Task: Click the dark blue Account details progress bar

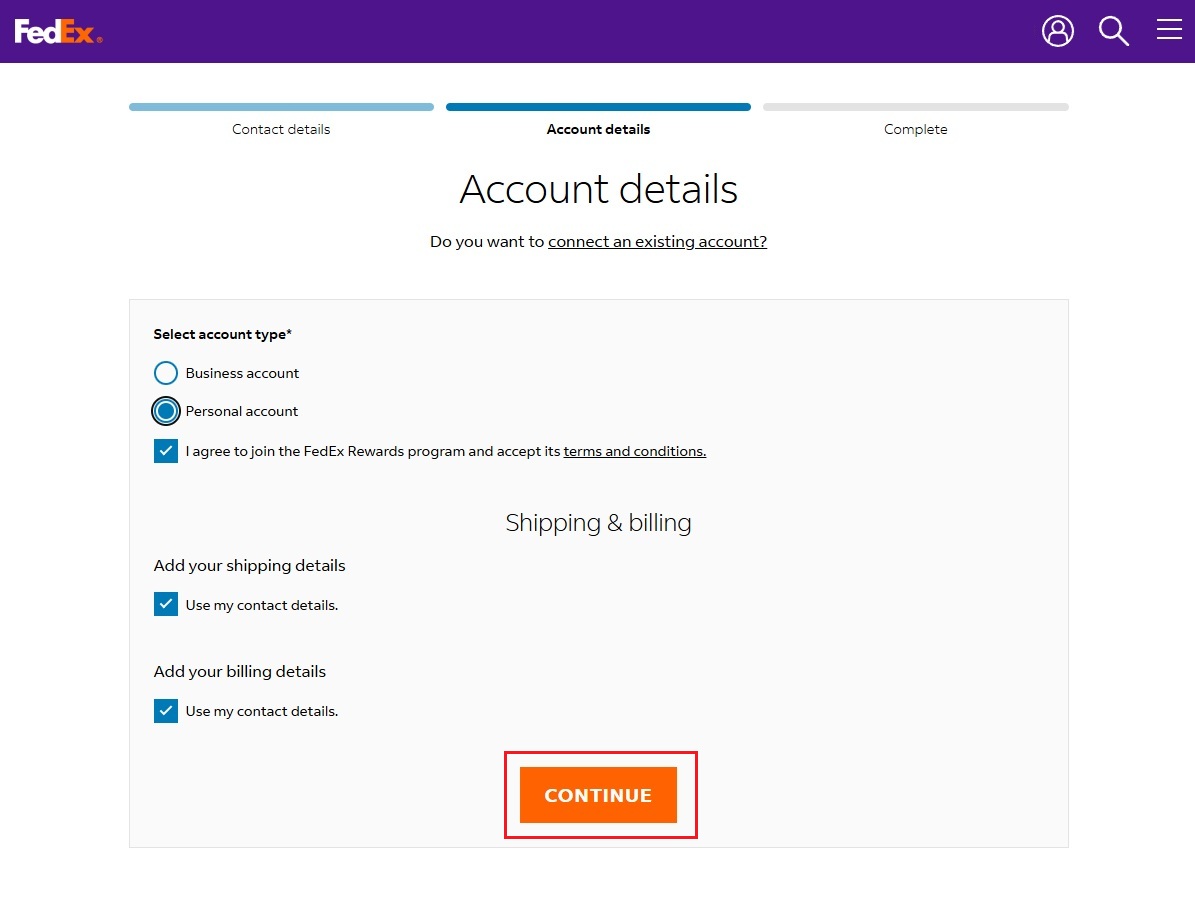Action: click(598, 107)
